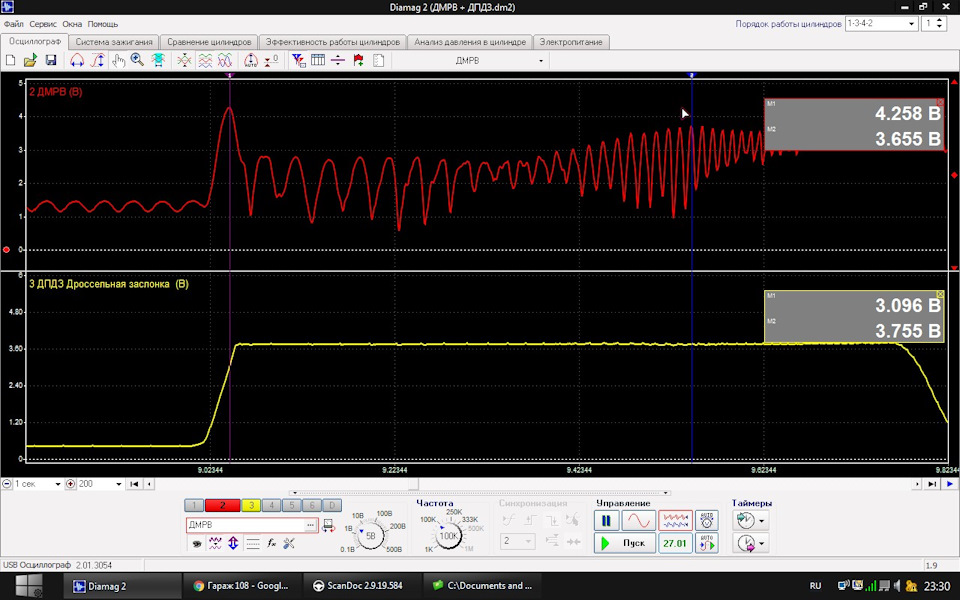Expand cylinder firing order 1-3-4-2 dropdown

911,23
